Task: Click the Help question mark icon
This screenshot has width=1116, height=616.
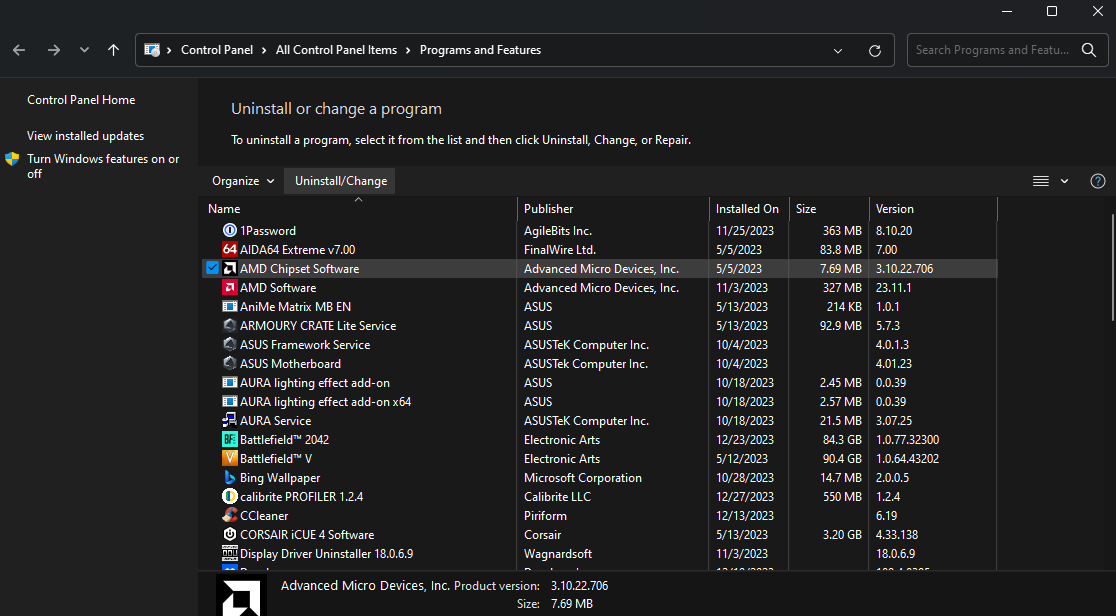Action: pos(1097,181)
